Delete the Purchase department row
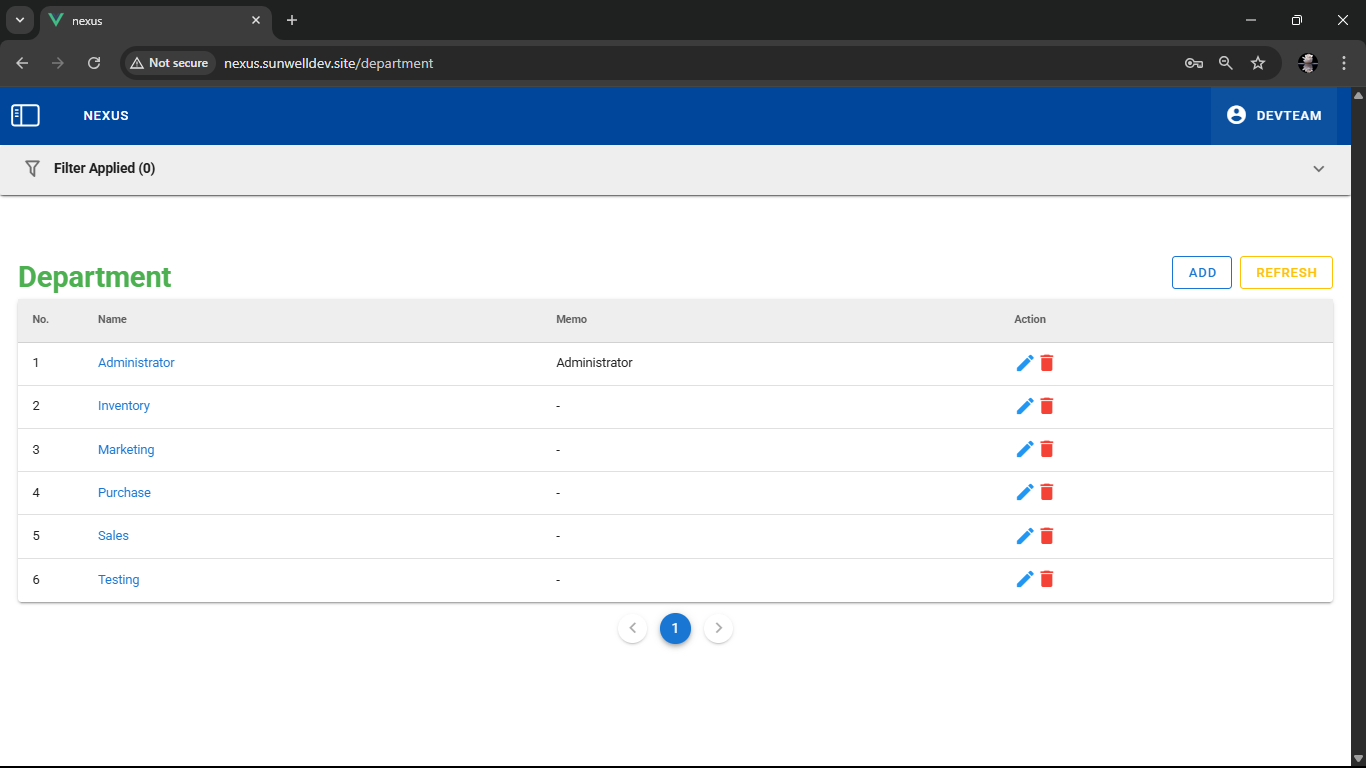Screen dimensions: 1366x768 pos(1047,493)
